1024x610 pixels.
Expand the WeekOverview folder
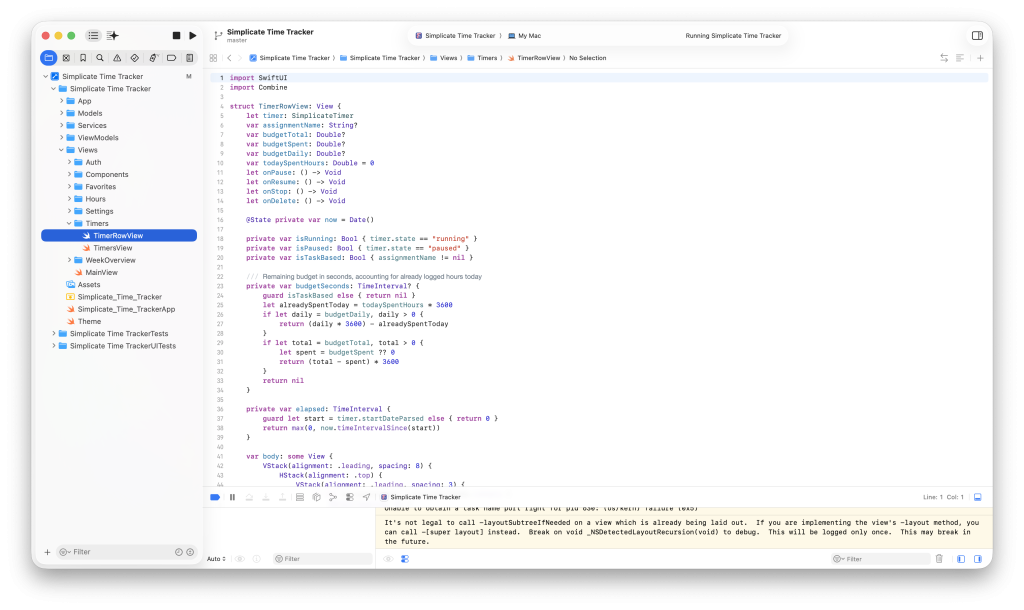pos(69,260)
